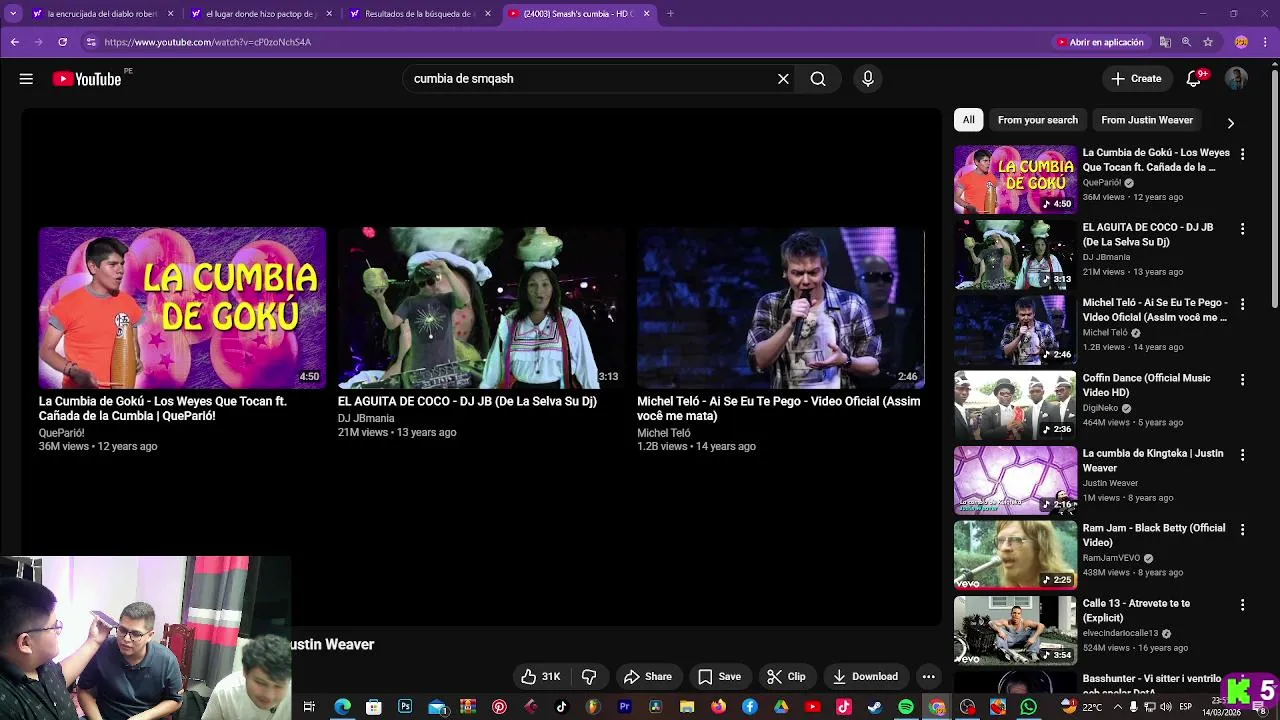
Task: Open options for Michel Teló sidebar video
Action: 1243,304
